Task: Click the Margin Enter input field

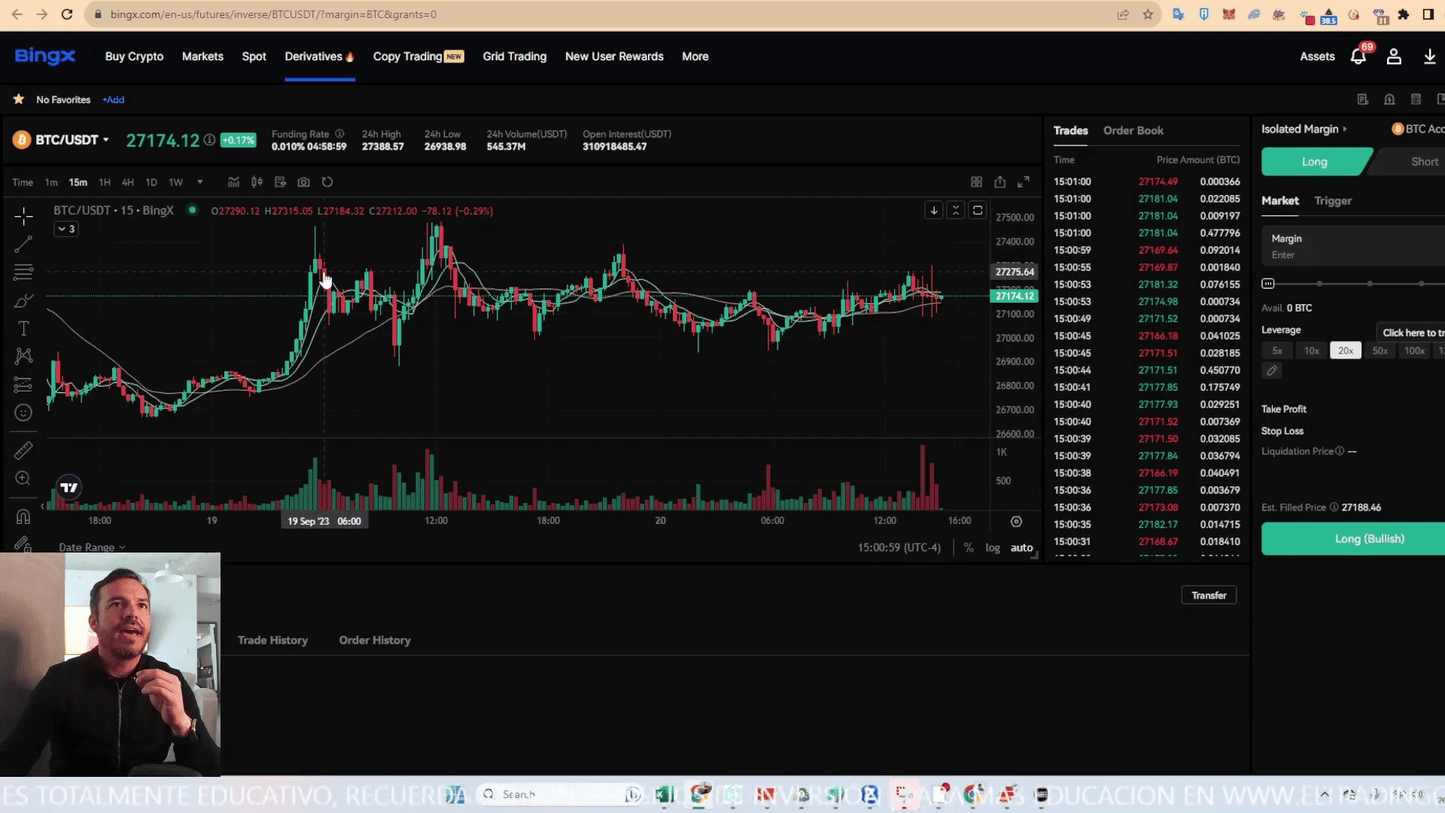Action: pyautogui.click(x=1353, y=246)
